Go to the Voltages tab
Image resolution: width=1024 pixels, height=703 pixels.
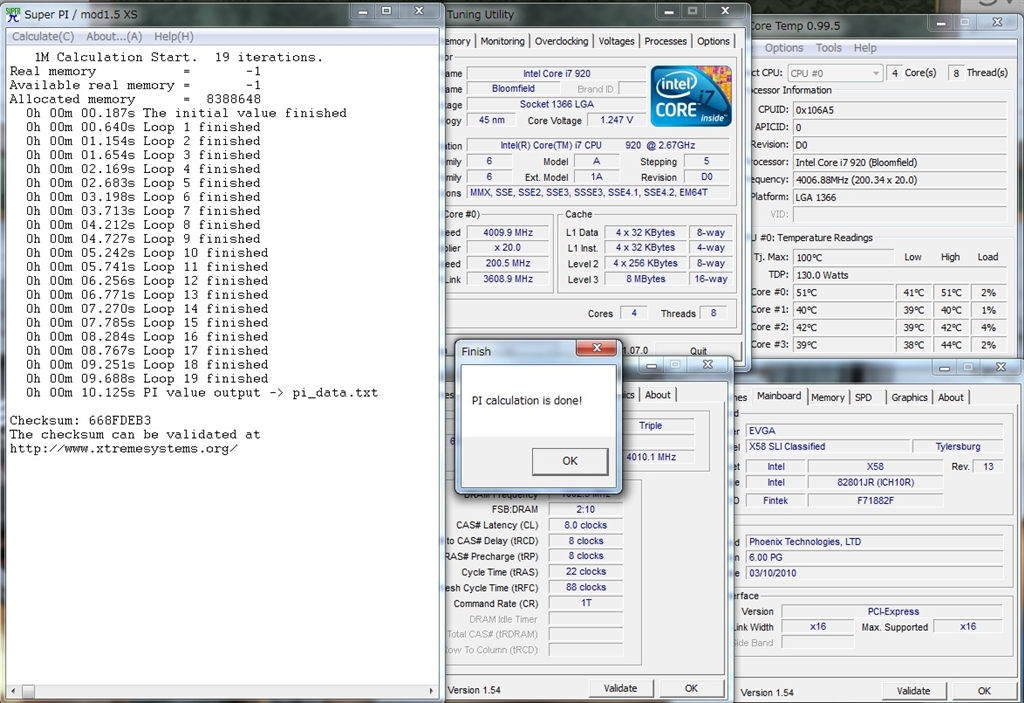(616, 41)
